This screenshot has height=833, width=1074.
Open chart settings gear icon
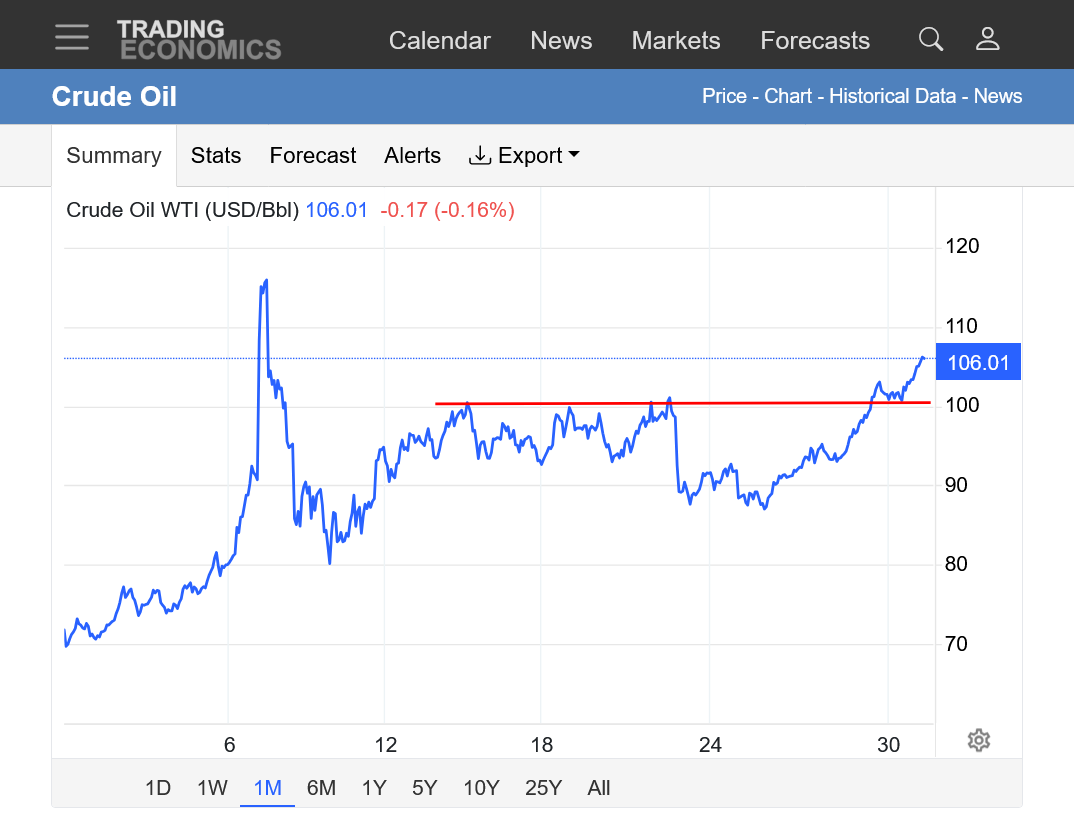pos(979,740)
